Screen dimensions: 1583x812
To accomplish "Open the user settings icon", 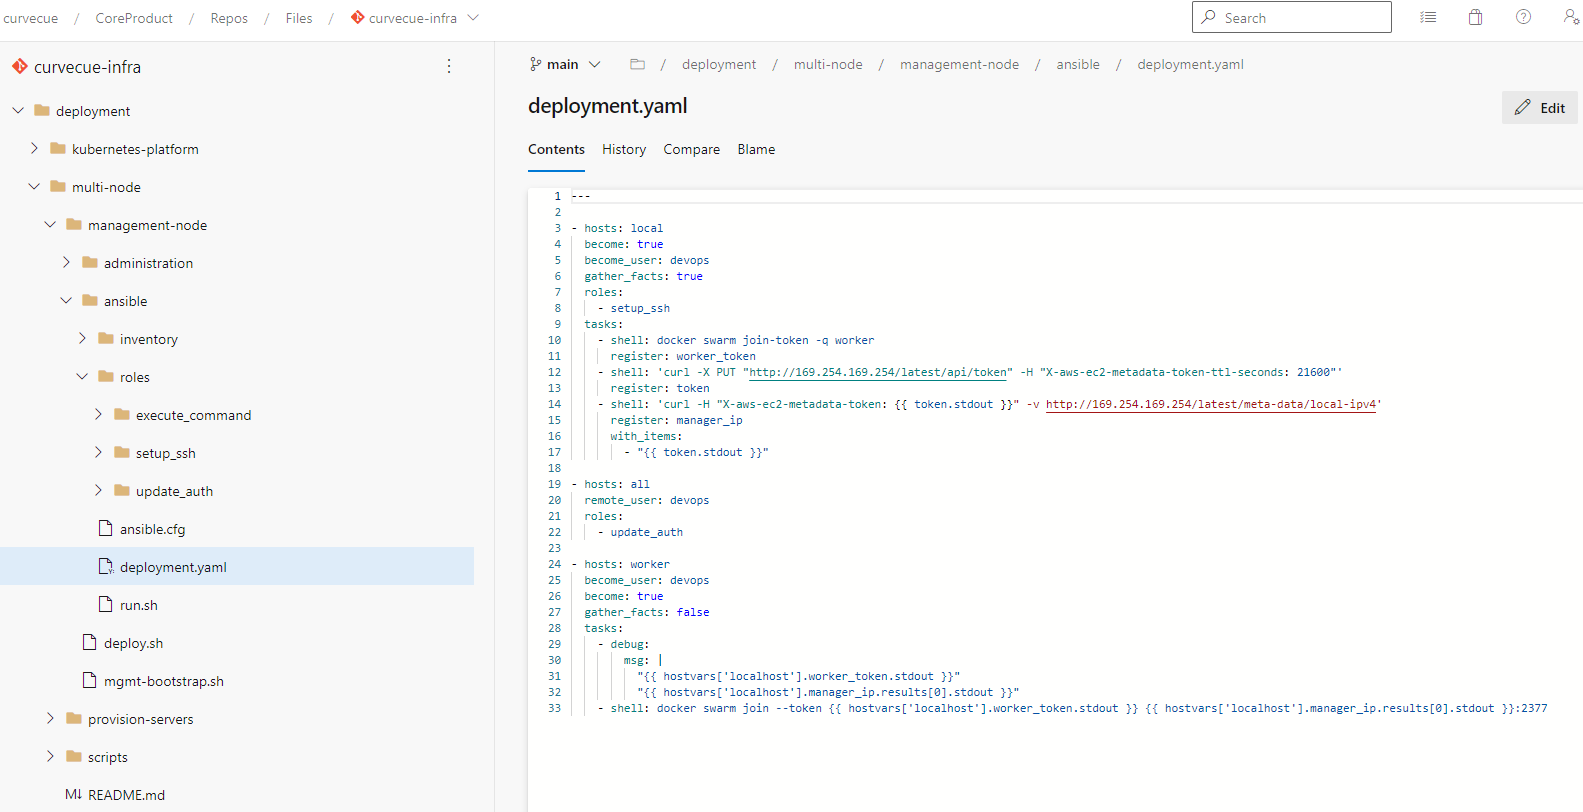I will (1571, 17).
